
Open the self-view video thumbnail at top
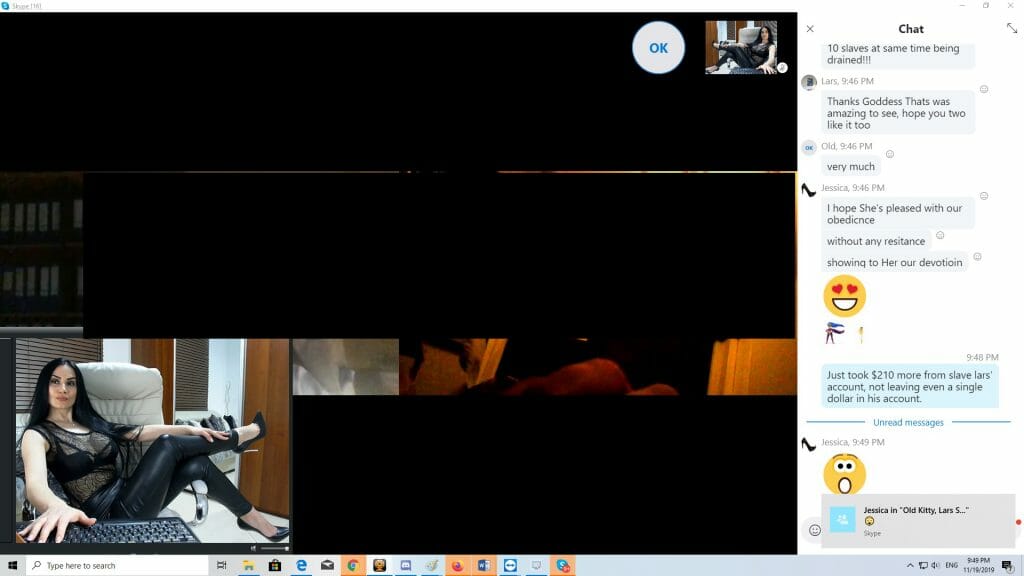741,47
